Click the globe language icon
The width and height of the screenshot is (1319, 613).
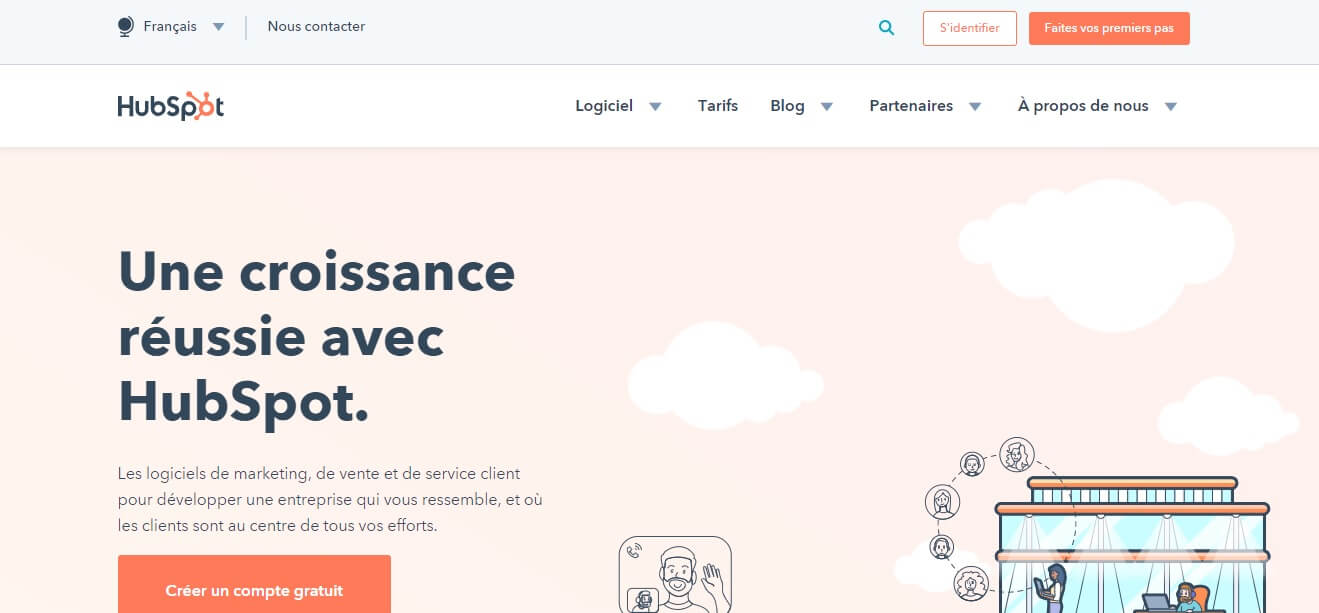(126, 27)
